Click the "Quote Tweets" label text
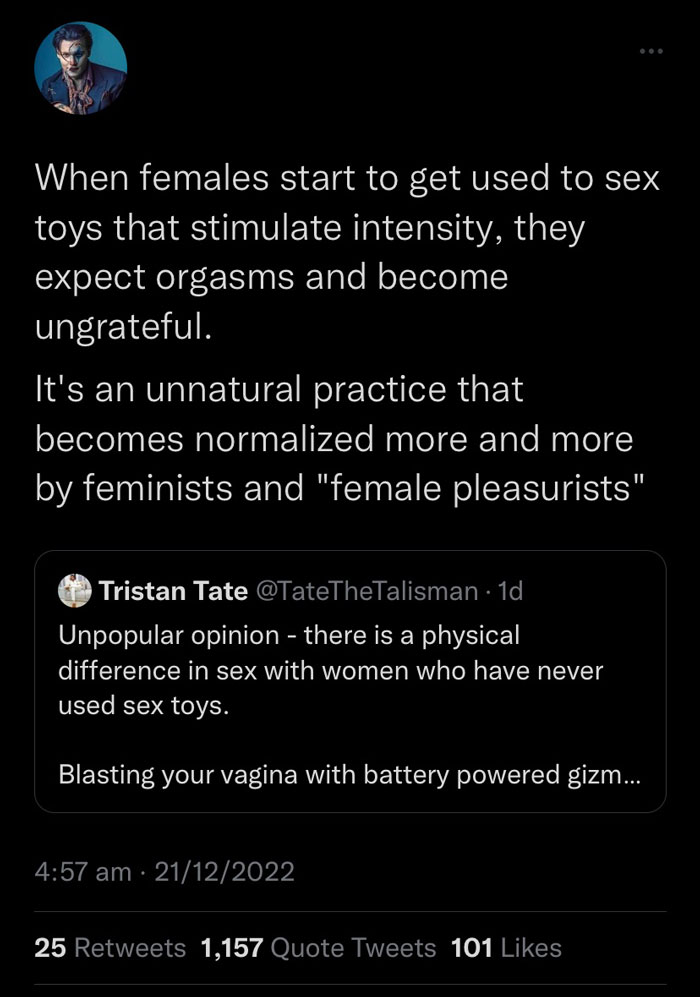700x997 pixels. (353, 948)
